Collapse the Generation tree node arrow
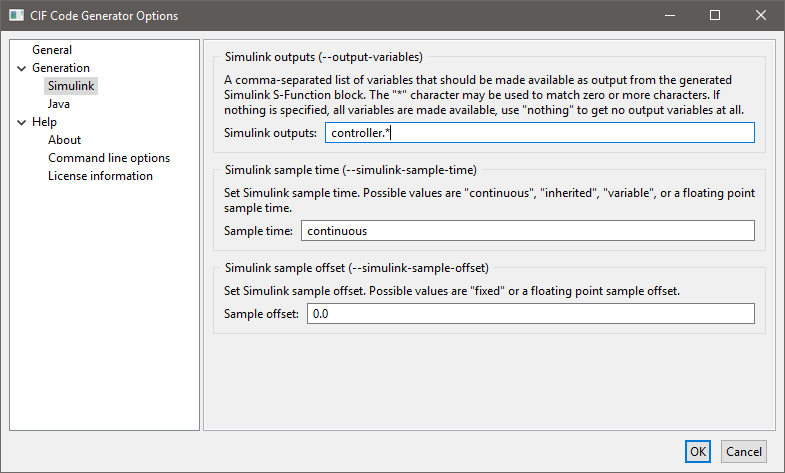Image resolution: width=785 pixels, height=473 pixels. coord(22,68)
